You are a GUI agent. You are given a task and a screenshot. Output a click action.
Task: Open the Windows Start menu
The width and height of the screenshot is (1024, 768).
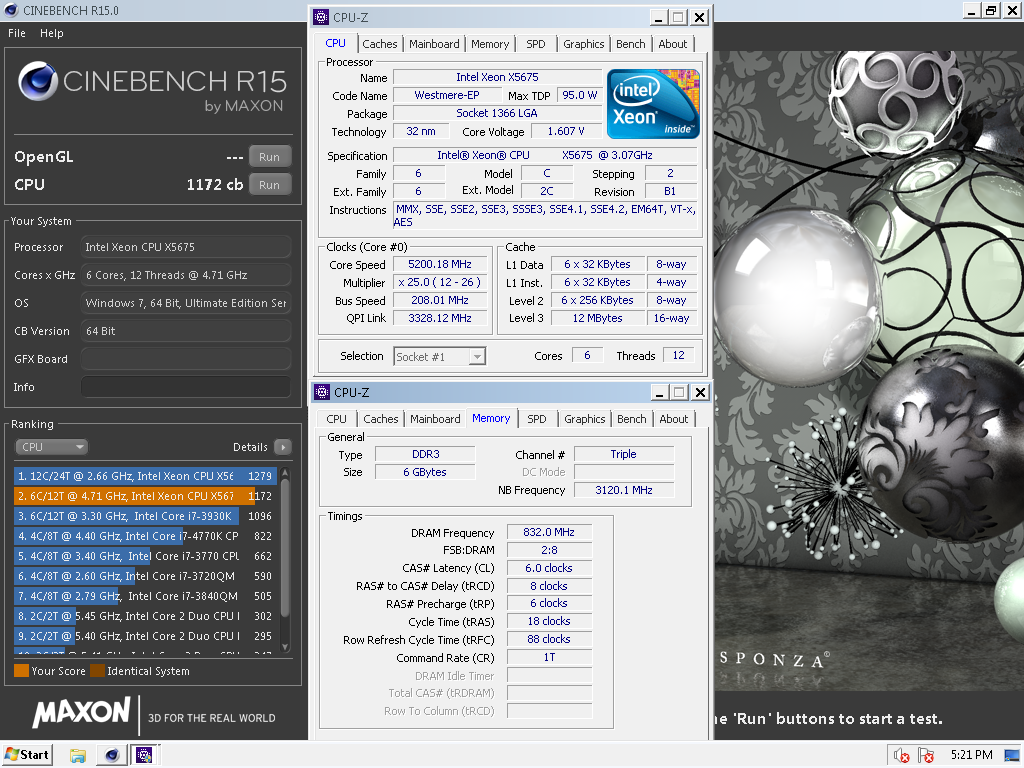click(x=27, y=756)
